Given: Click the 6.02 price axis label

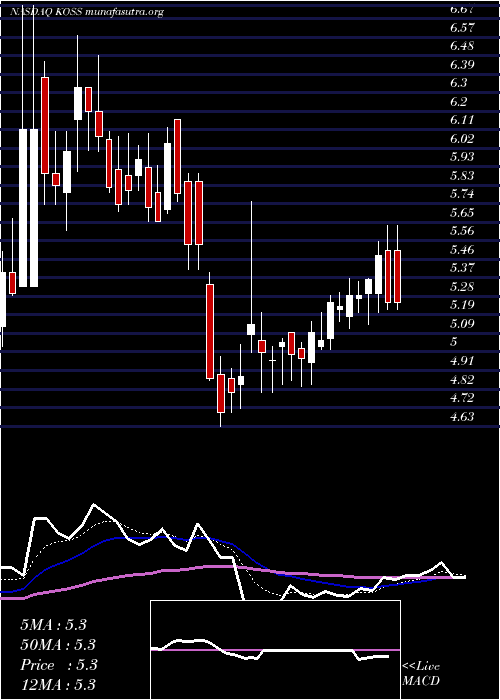Looking at the screenshot, I should [x=462, y=139].
